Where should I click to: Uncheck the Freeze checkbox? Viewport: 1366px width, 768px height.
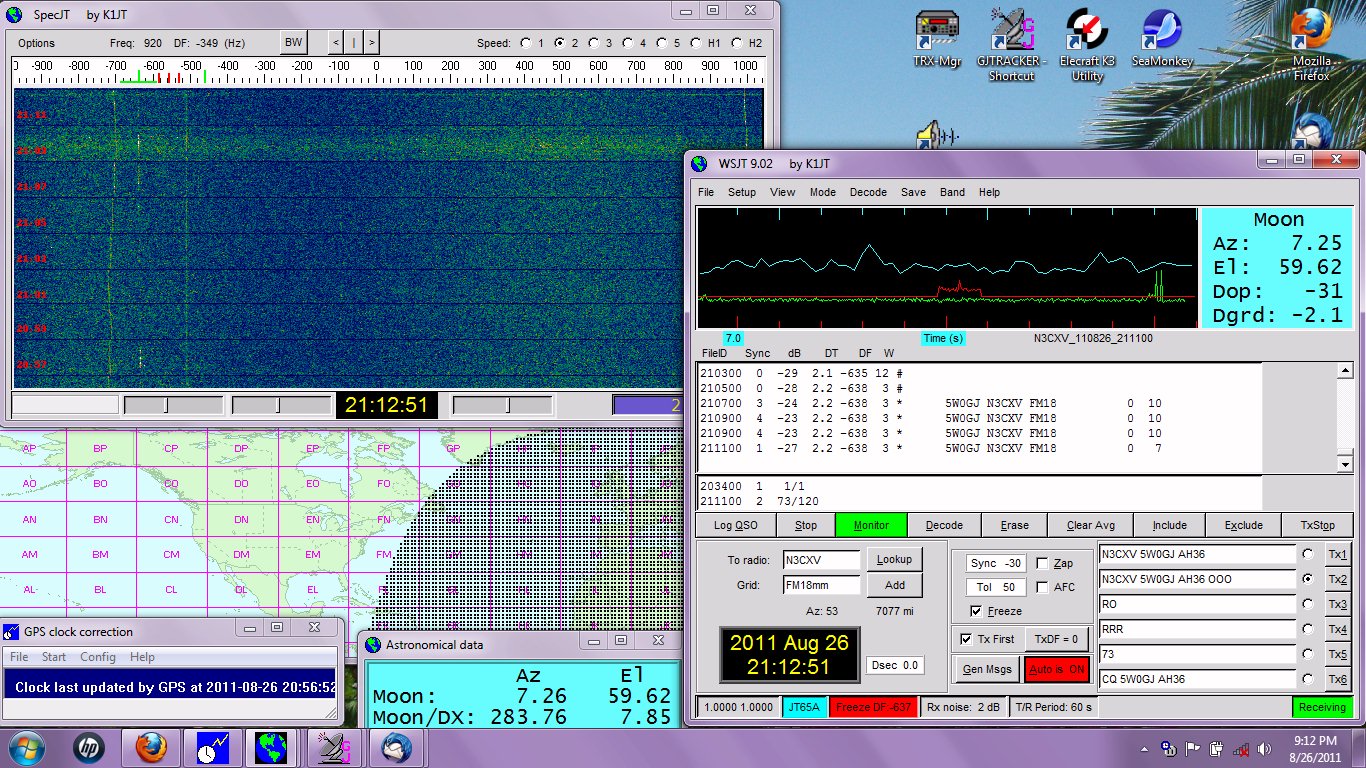(976, 611)
